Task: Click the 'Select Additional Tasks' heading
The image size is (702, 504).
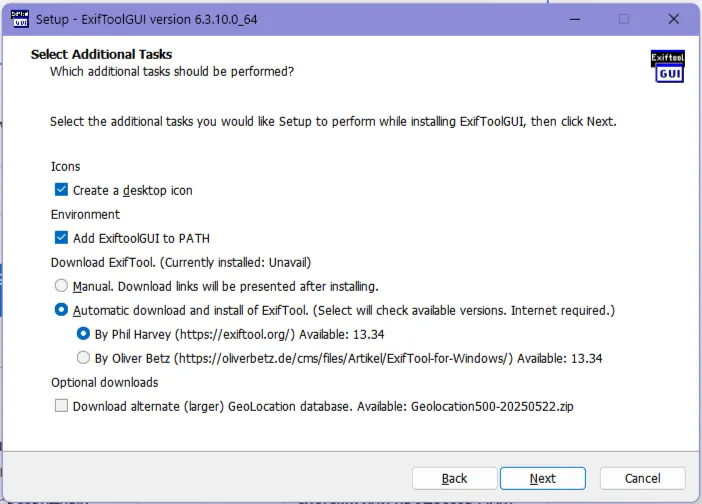Action: pyautogui.click(x=101, y=54)
